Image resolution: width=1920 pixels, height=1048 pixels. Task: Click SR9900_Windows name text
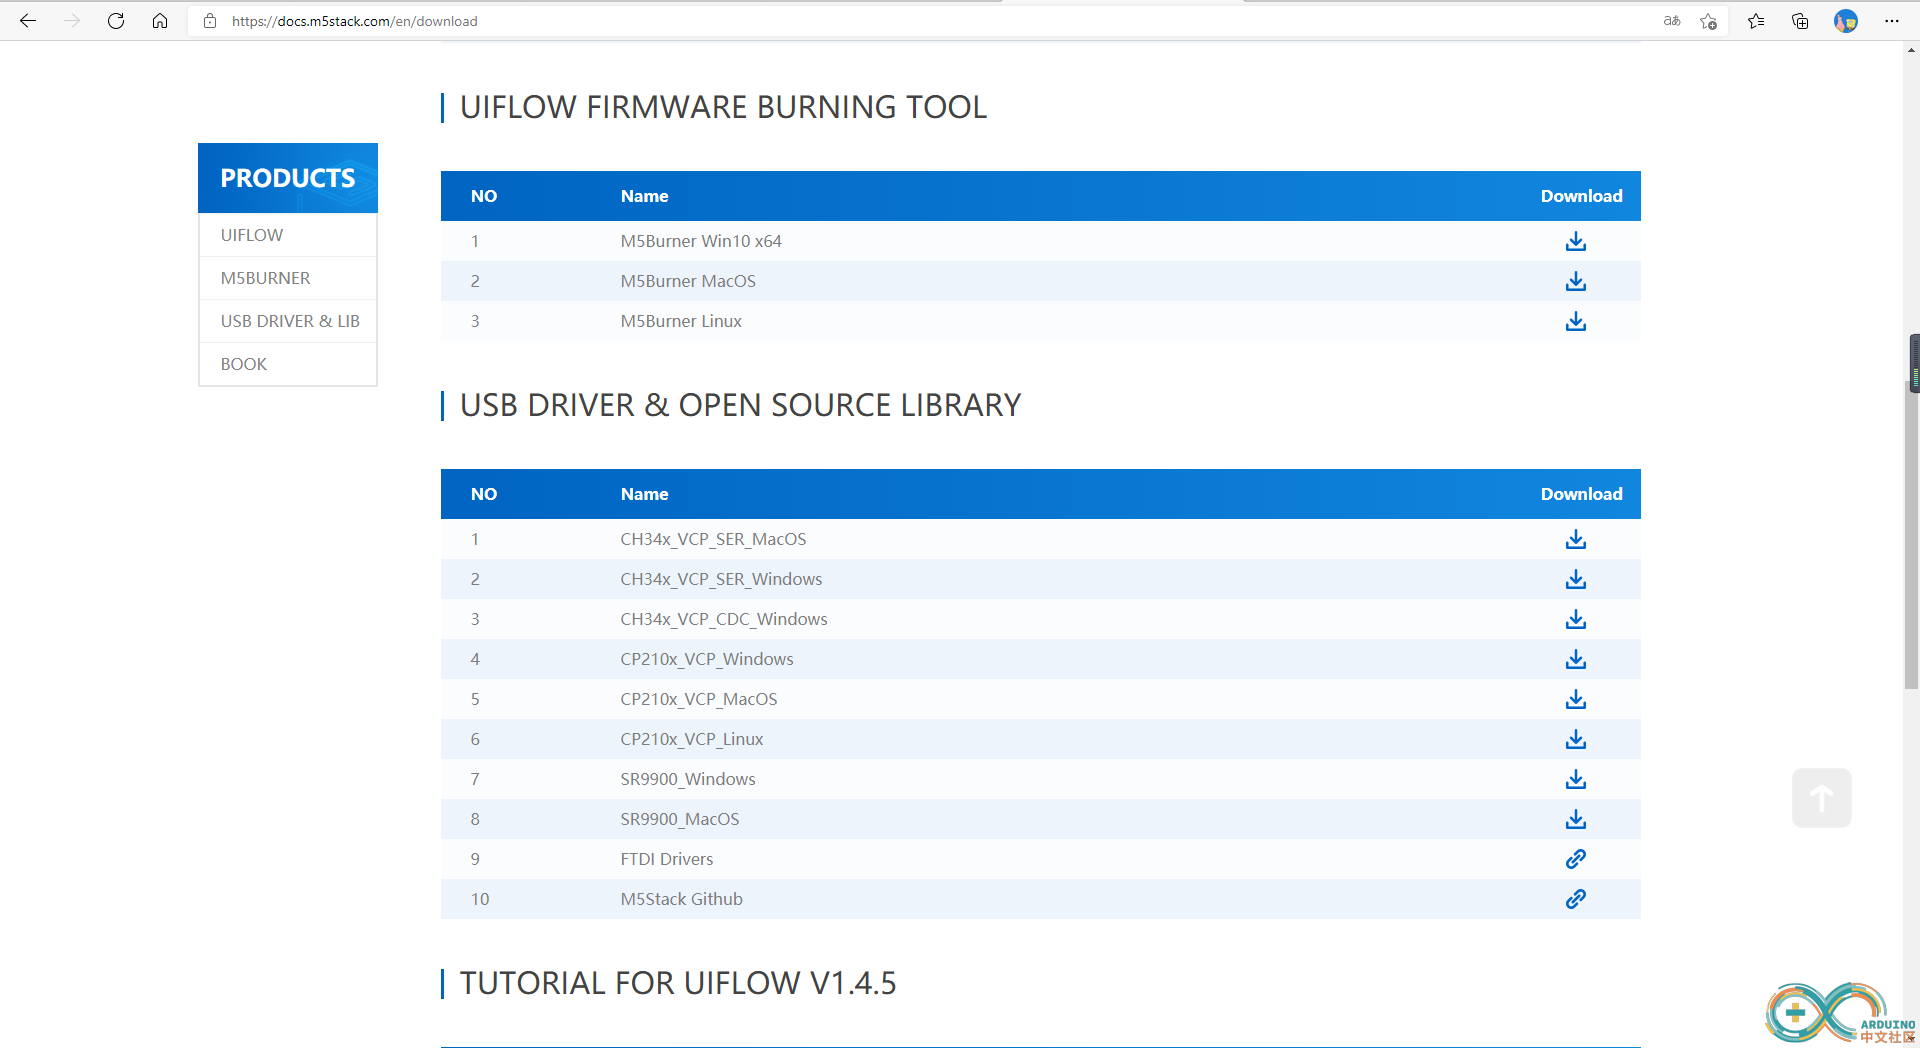pyautogui.click(x=688, y=779)
